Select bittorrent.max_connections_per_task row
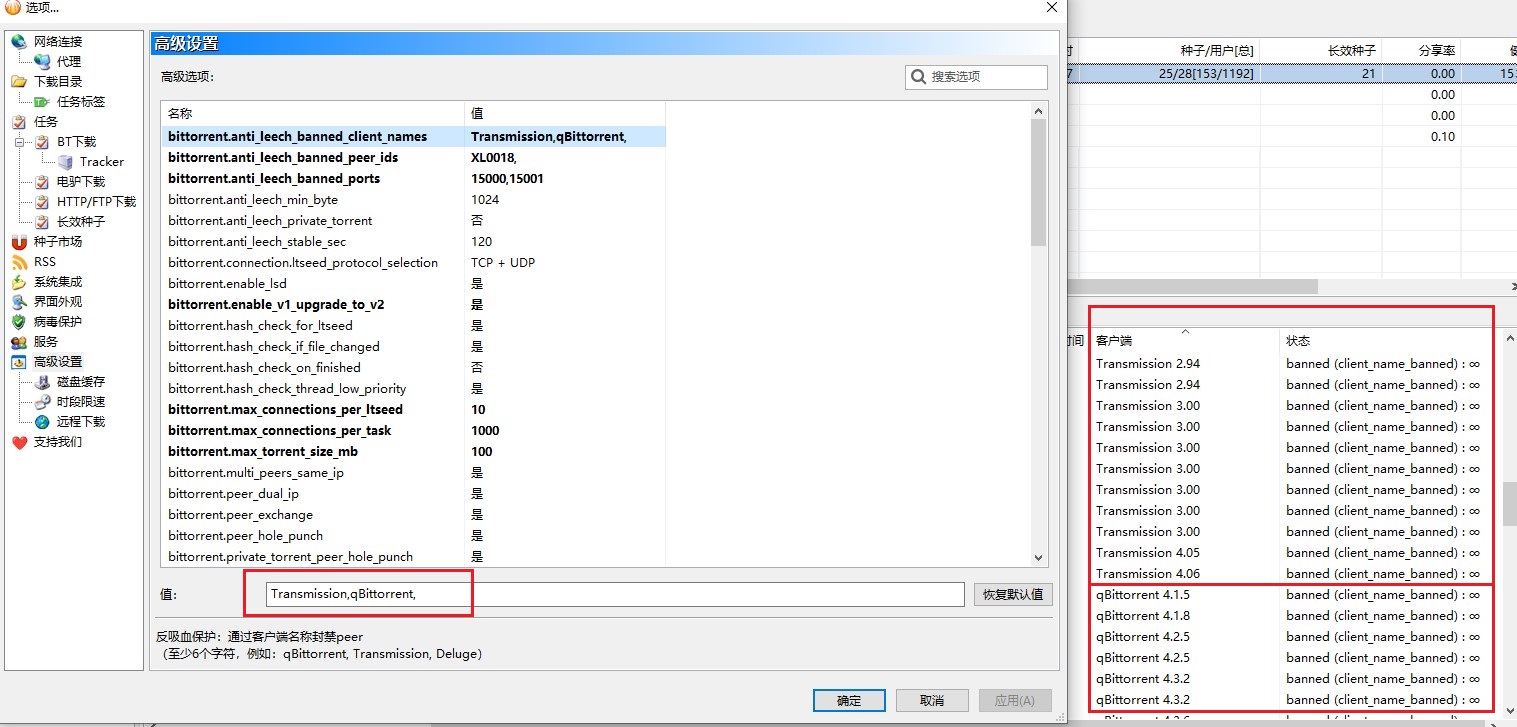Image resolution: width=1517 pixels, height=727 pixels. point(413,430)
